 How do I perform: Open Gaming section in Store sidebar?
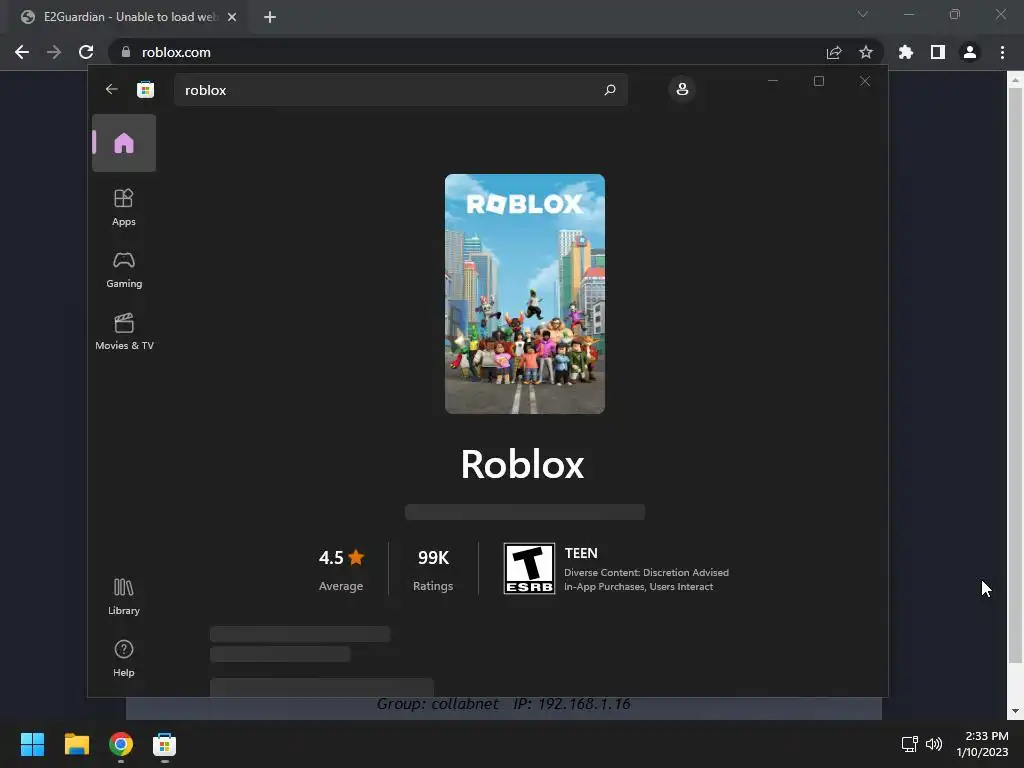coord(124,270)
